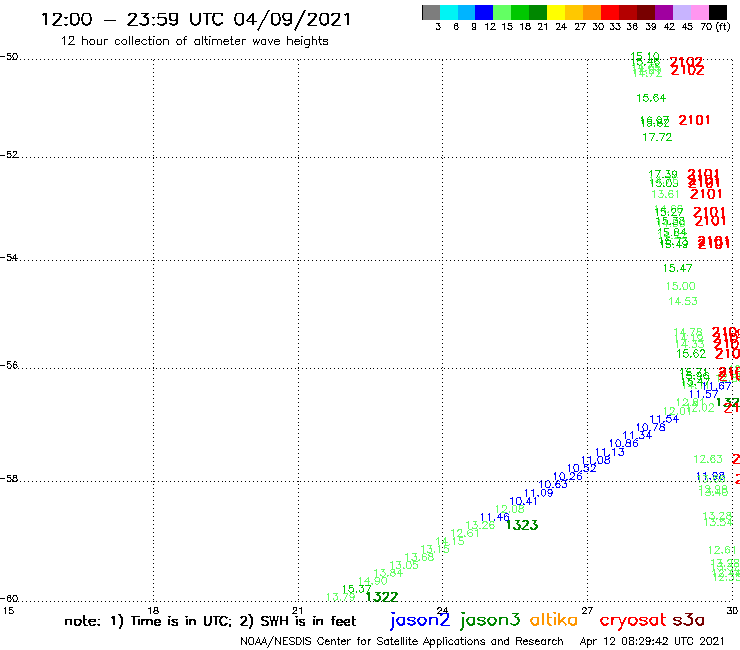Click the green track value '13.79'
Screen dimensions: 740x650
coord(340,597)
